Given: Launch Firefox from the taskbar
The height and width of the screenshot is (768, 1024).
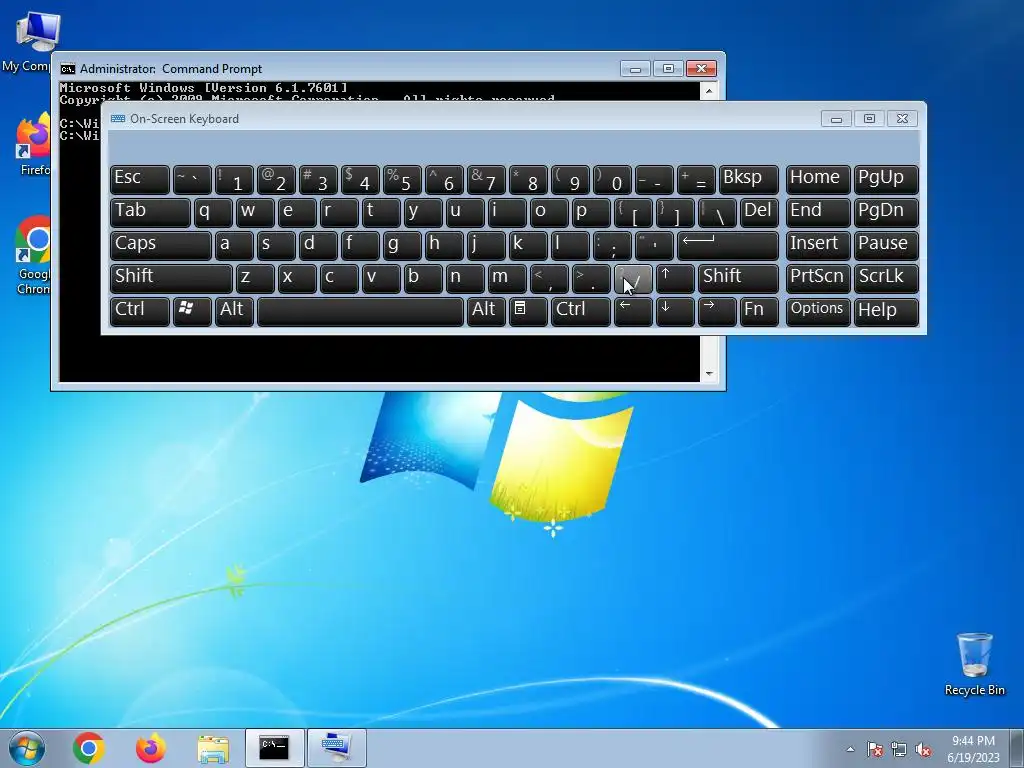Looking at the screenshot, I should point(151,748).
